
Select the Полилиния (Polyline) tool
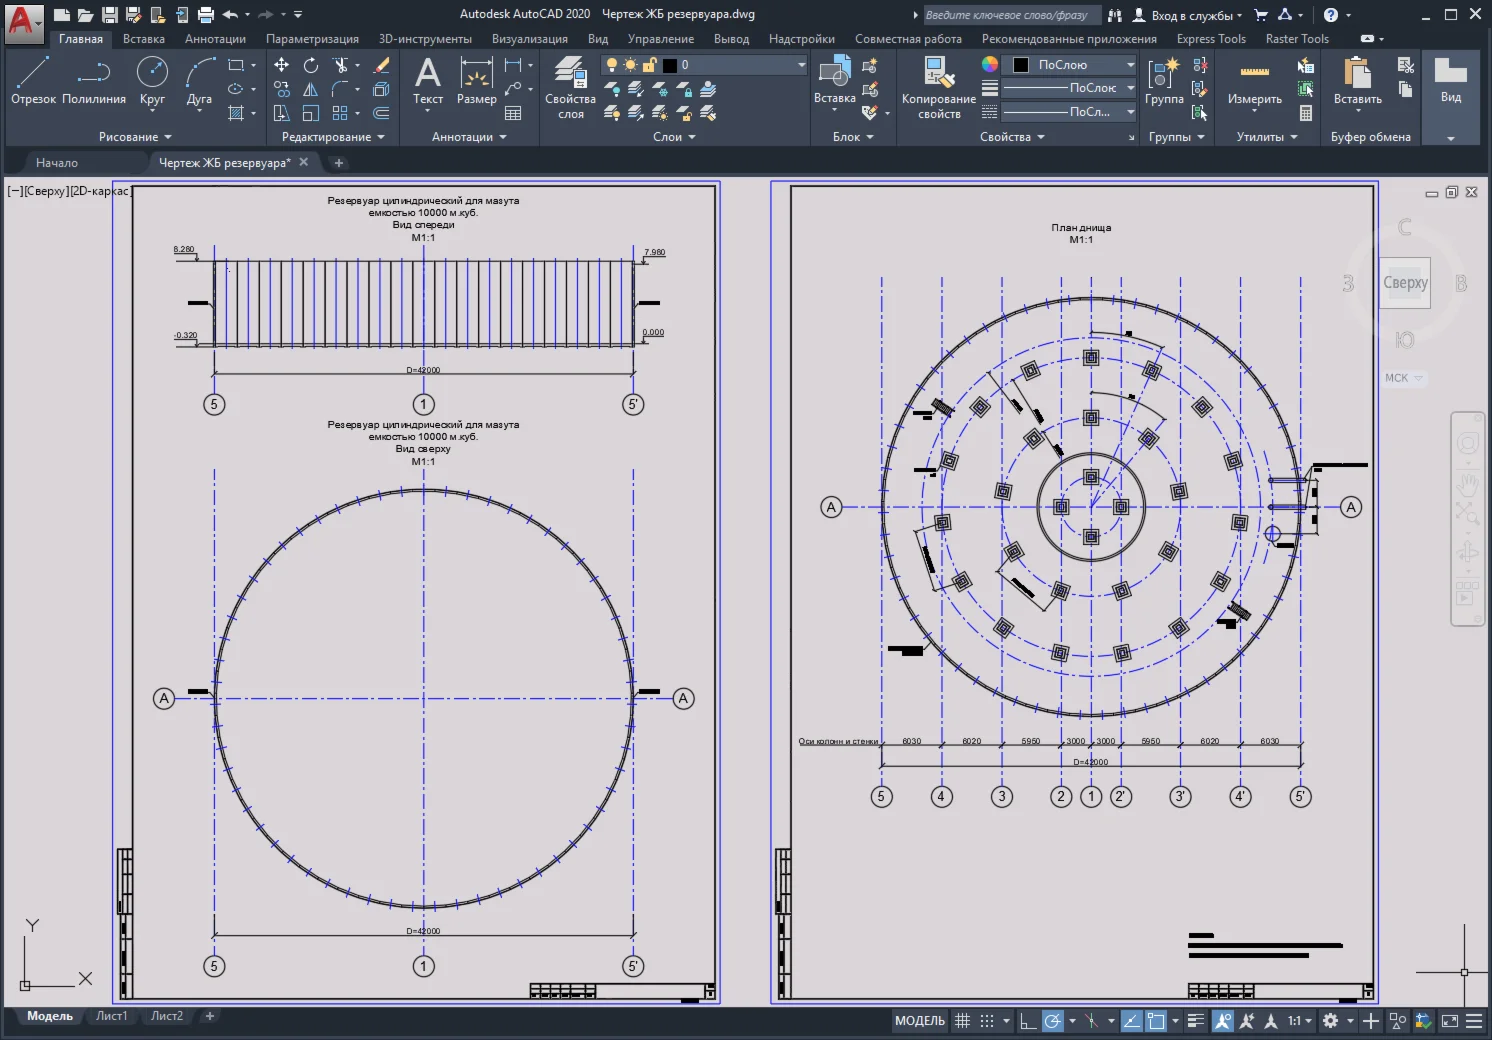pyautogui.click(x=94, y=81)
